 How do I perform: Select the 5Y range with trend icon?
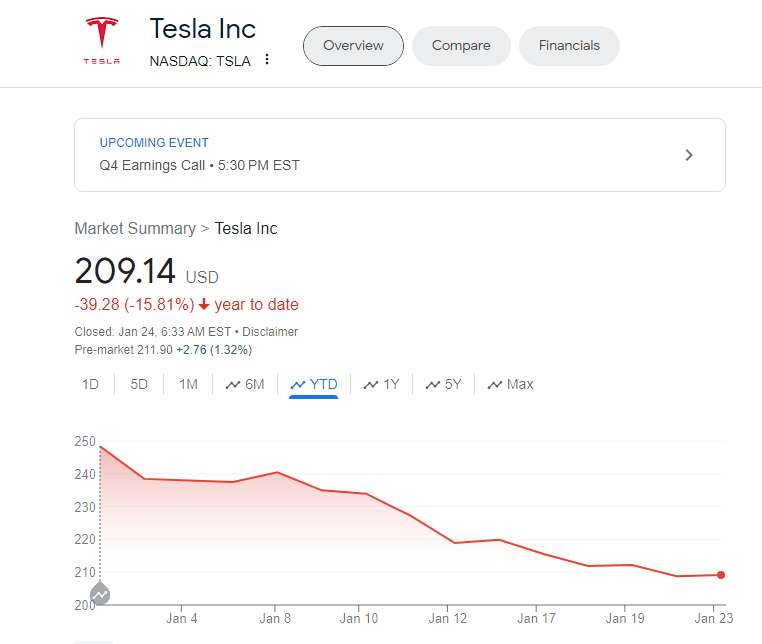click(443, 384)
